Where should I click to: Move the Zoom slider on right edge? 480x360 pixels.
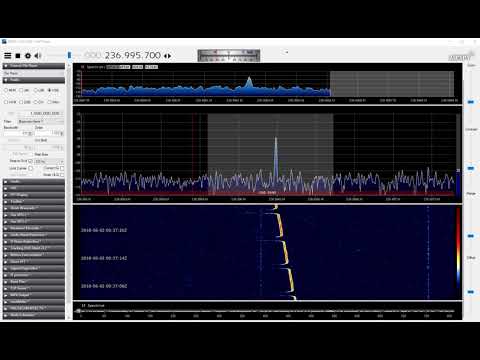click(471, 102)
